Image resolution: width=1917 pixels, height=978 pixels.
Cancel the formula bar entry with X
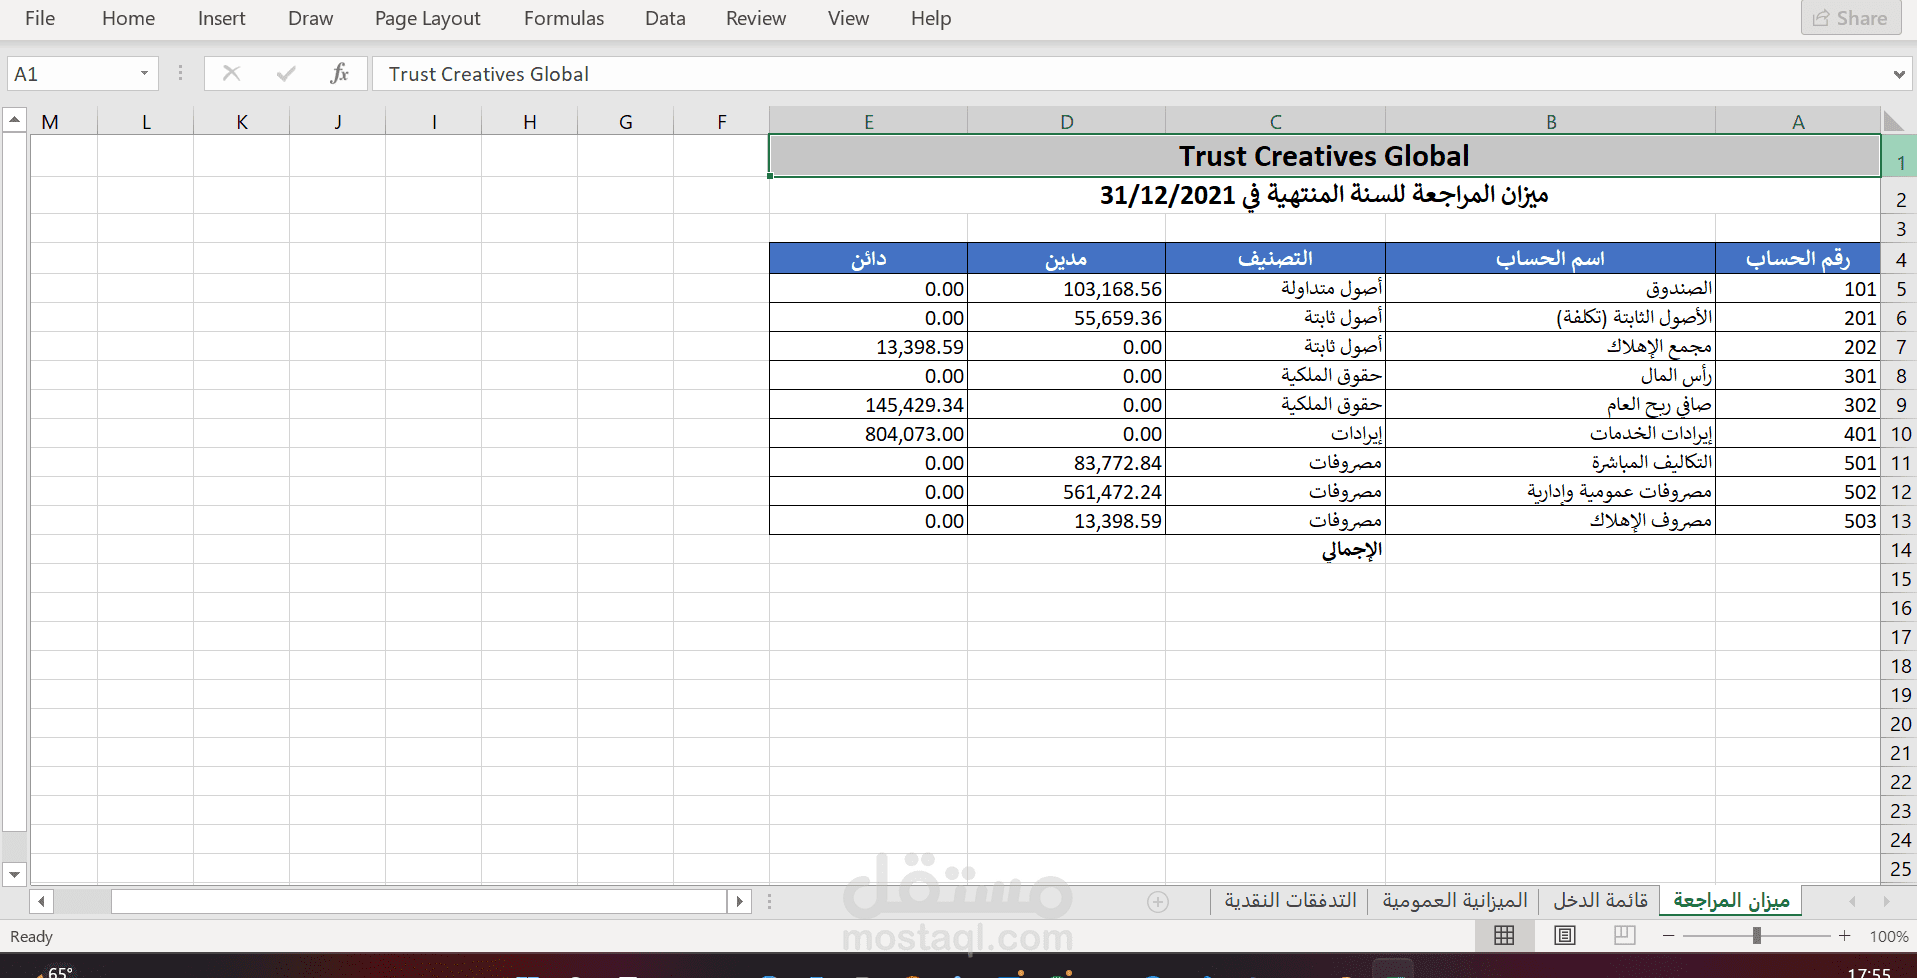[x=231, y=73]
